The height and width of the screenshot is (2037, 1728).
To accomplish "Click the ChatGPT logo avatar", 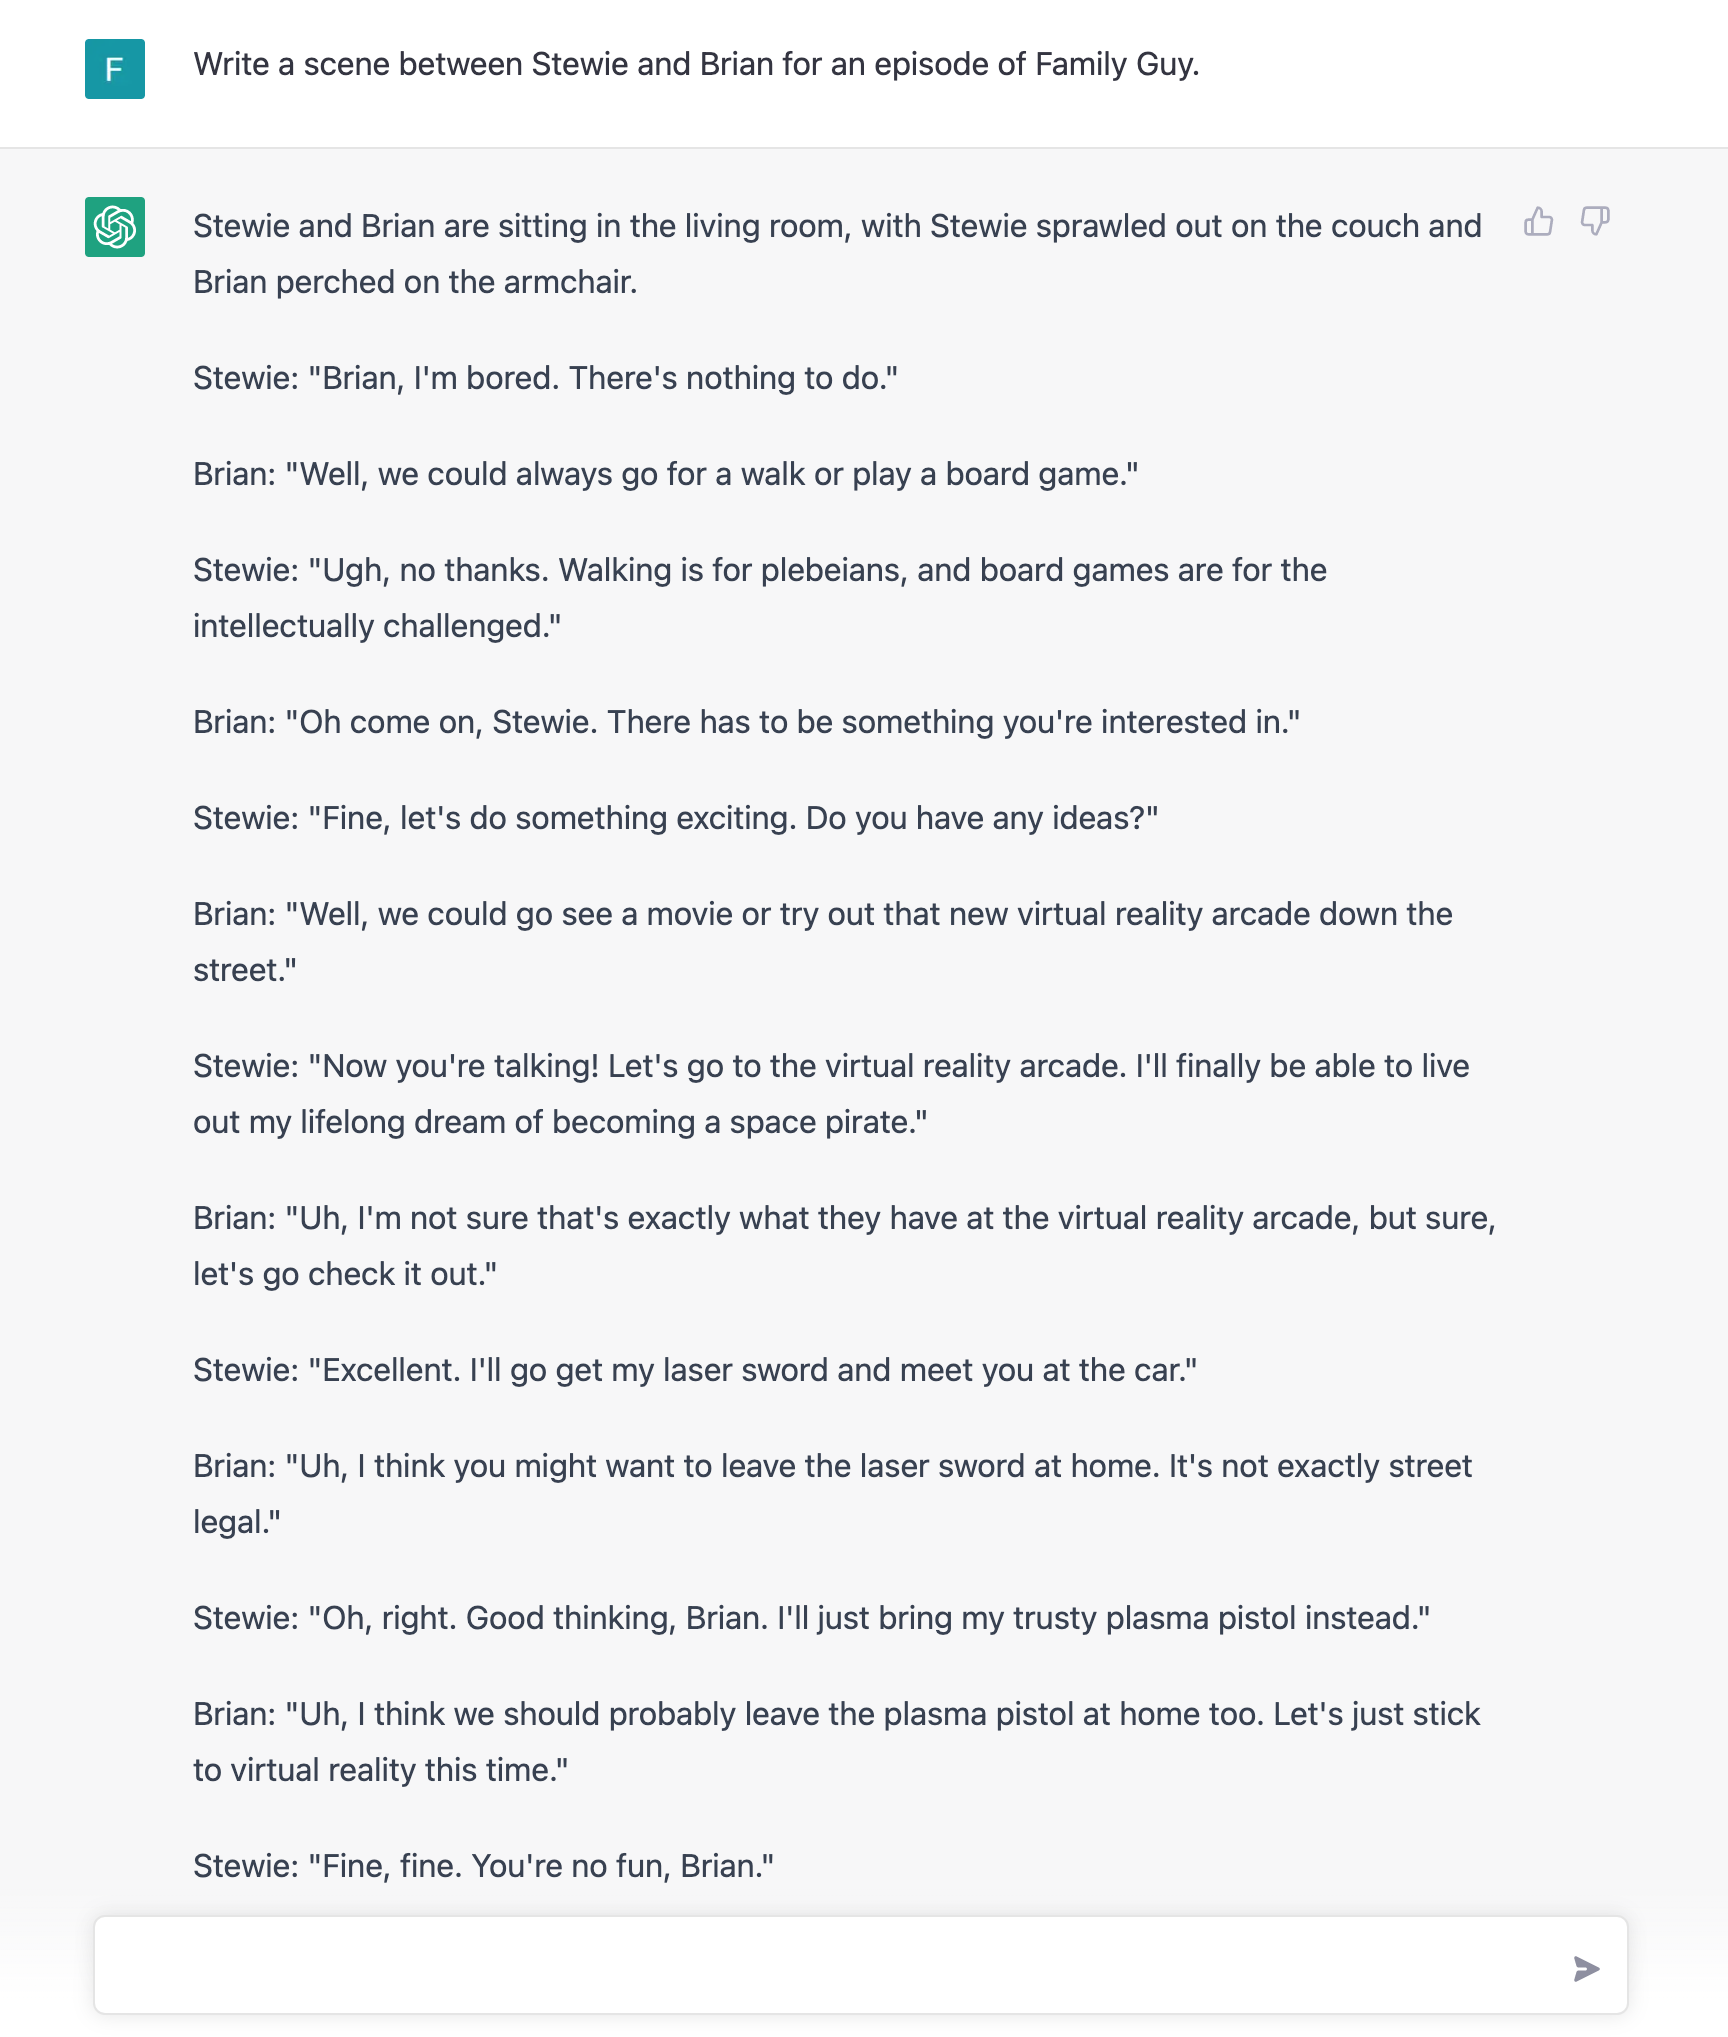I will [x=115, y=227].
